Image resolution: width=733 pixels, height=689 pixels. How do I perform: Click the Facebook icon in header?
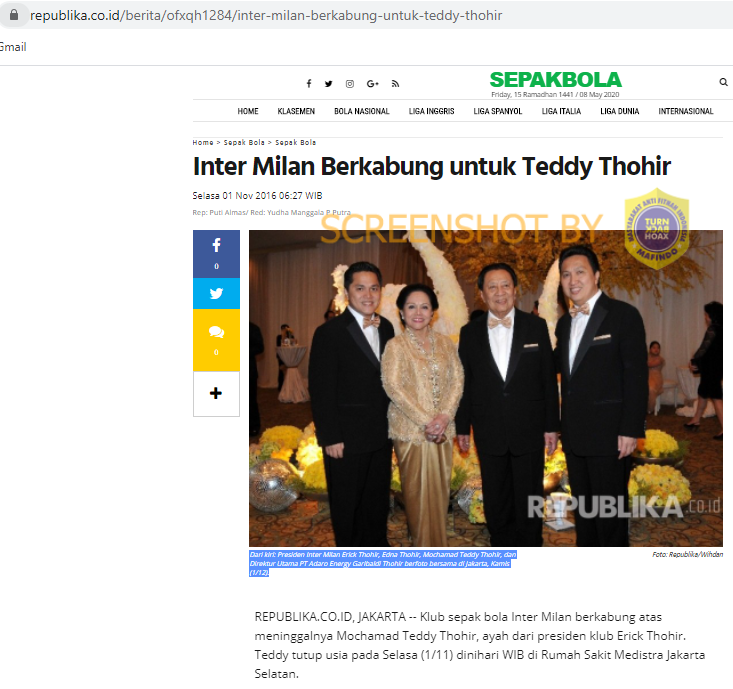(309, 84)
